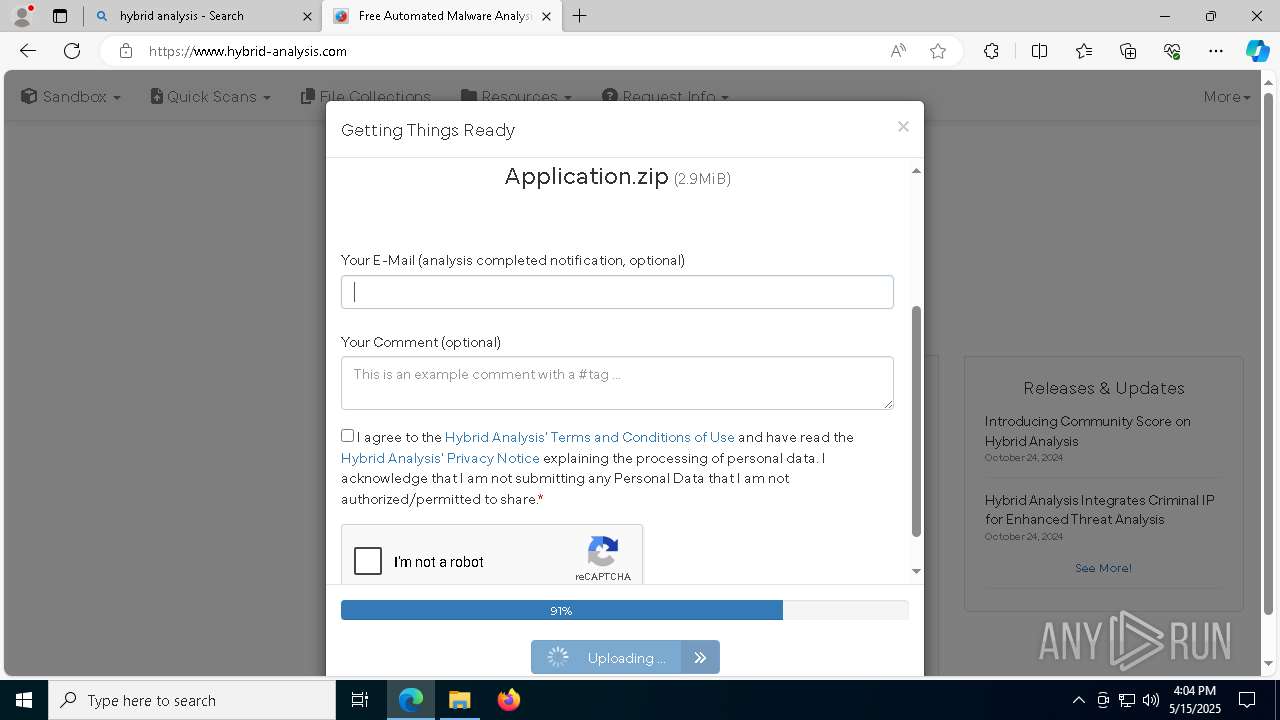
Task: View site info via lock icon
Action: [125, 51]
